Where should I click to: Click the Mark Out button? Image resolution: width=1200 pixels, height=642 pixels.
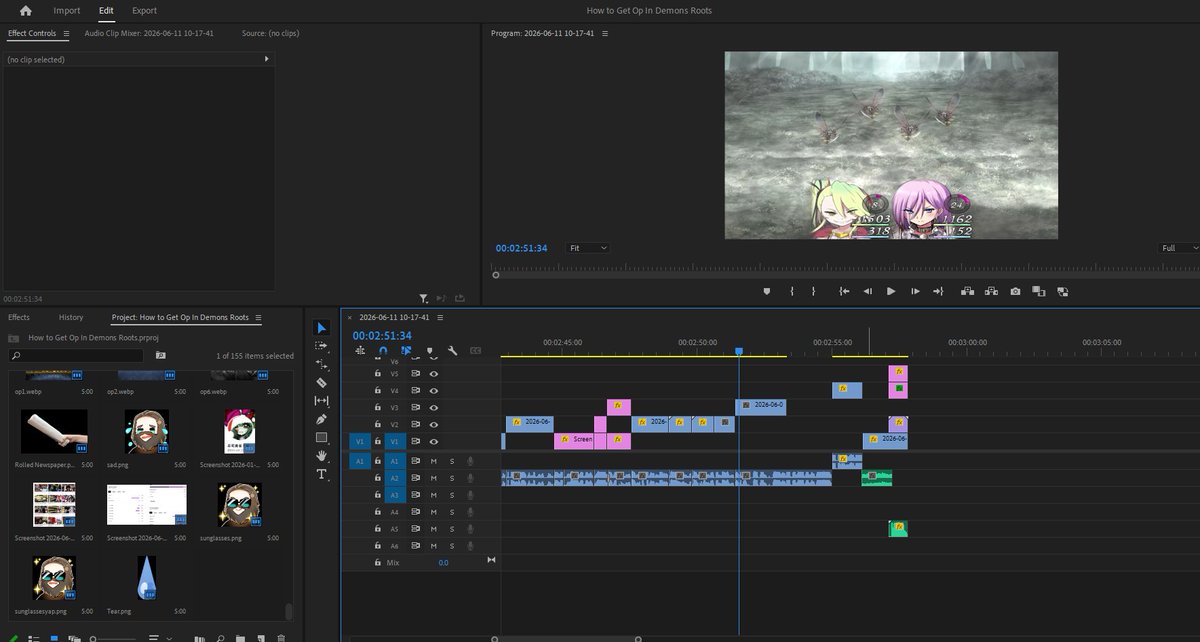[813, 291]
